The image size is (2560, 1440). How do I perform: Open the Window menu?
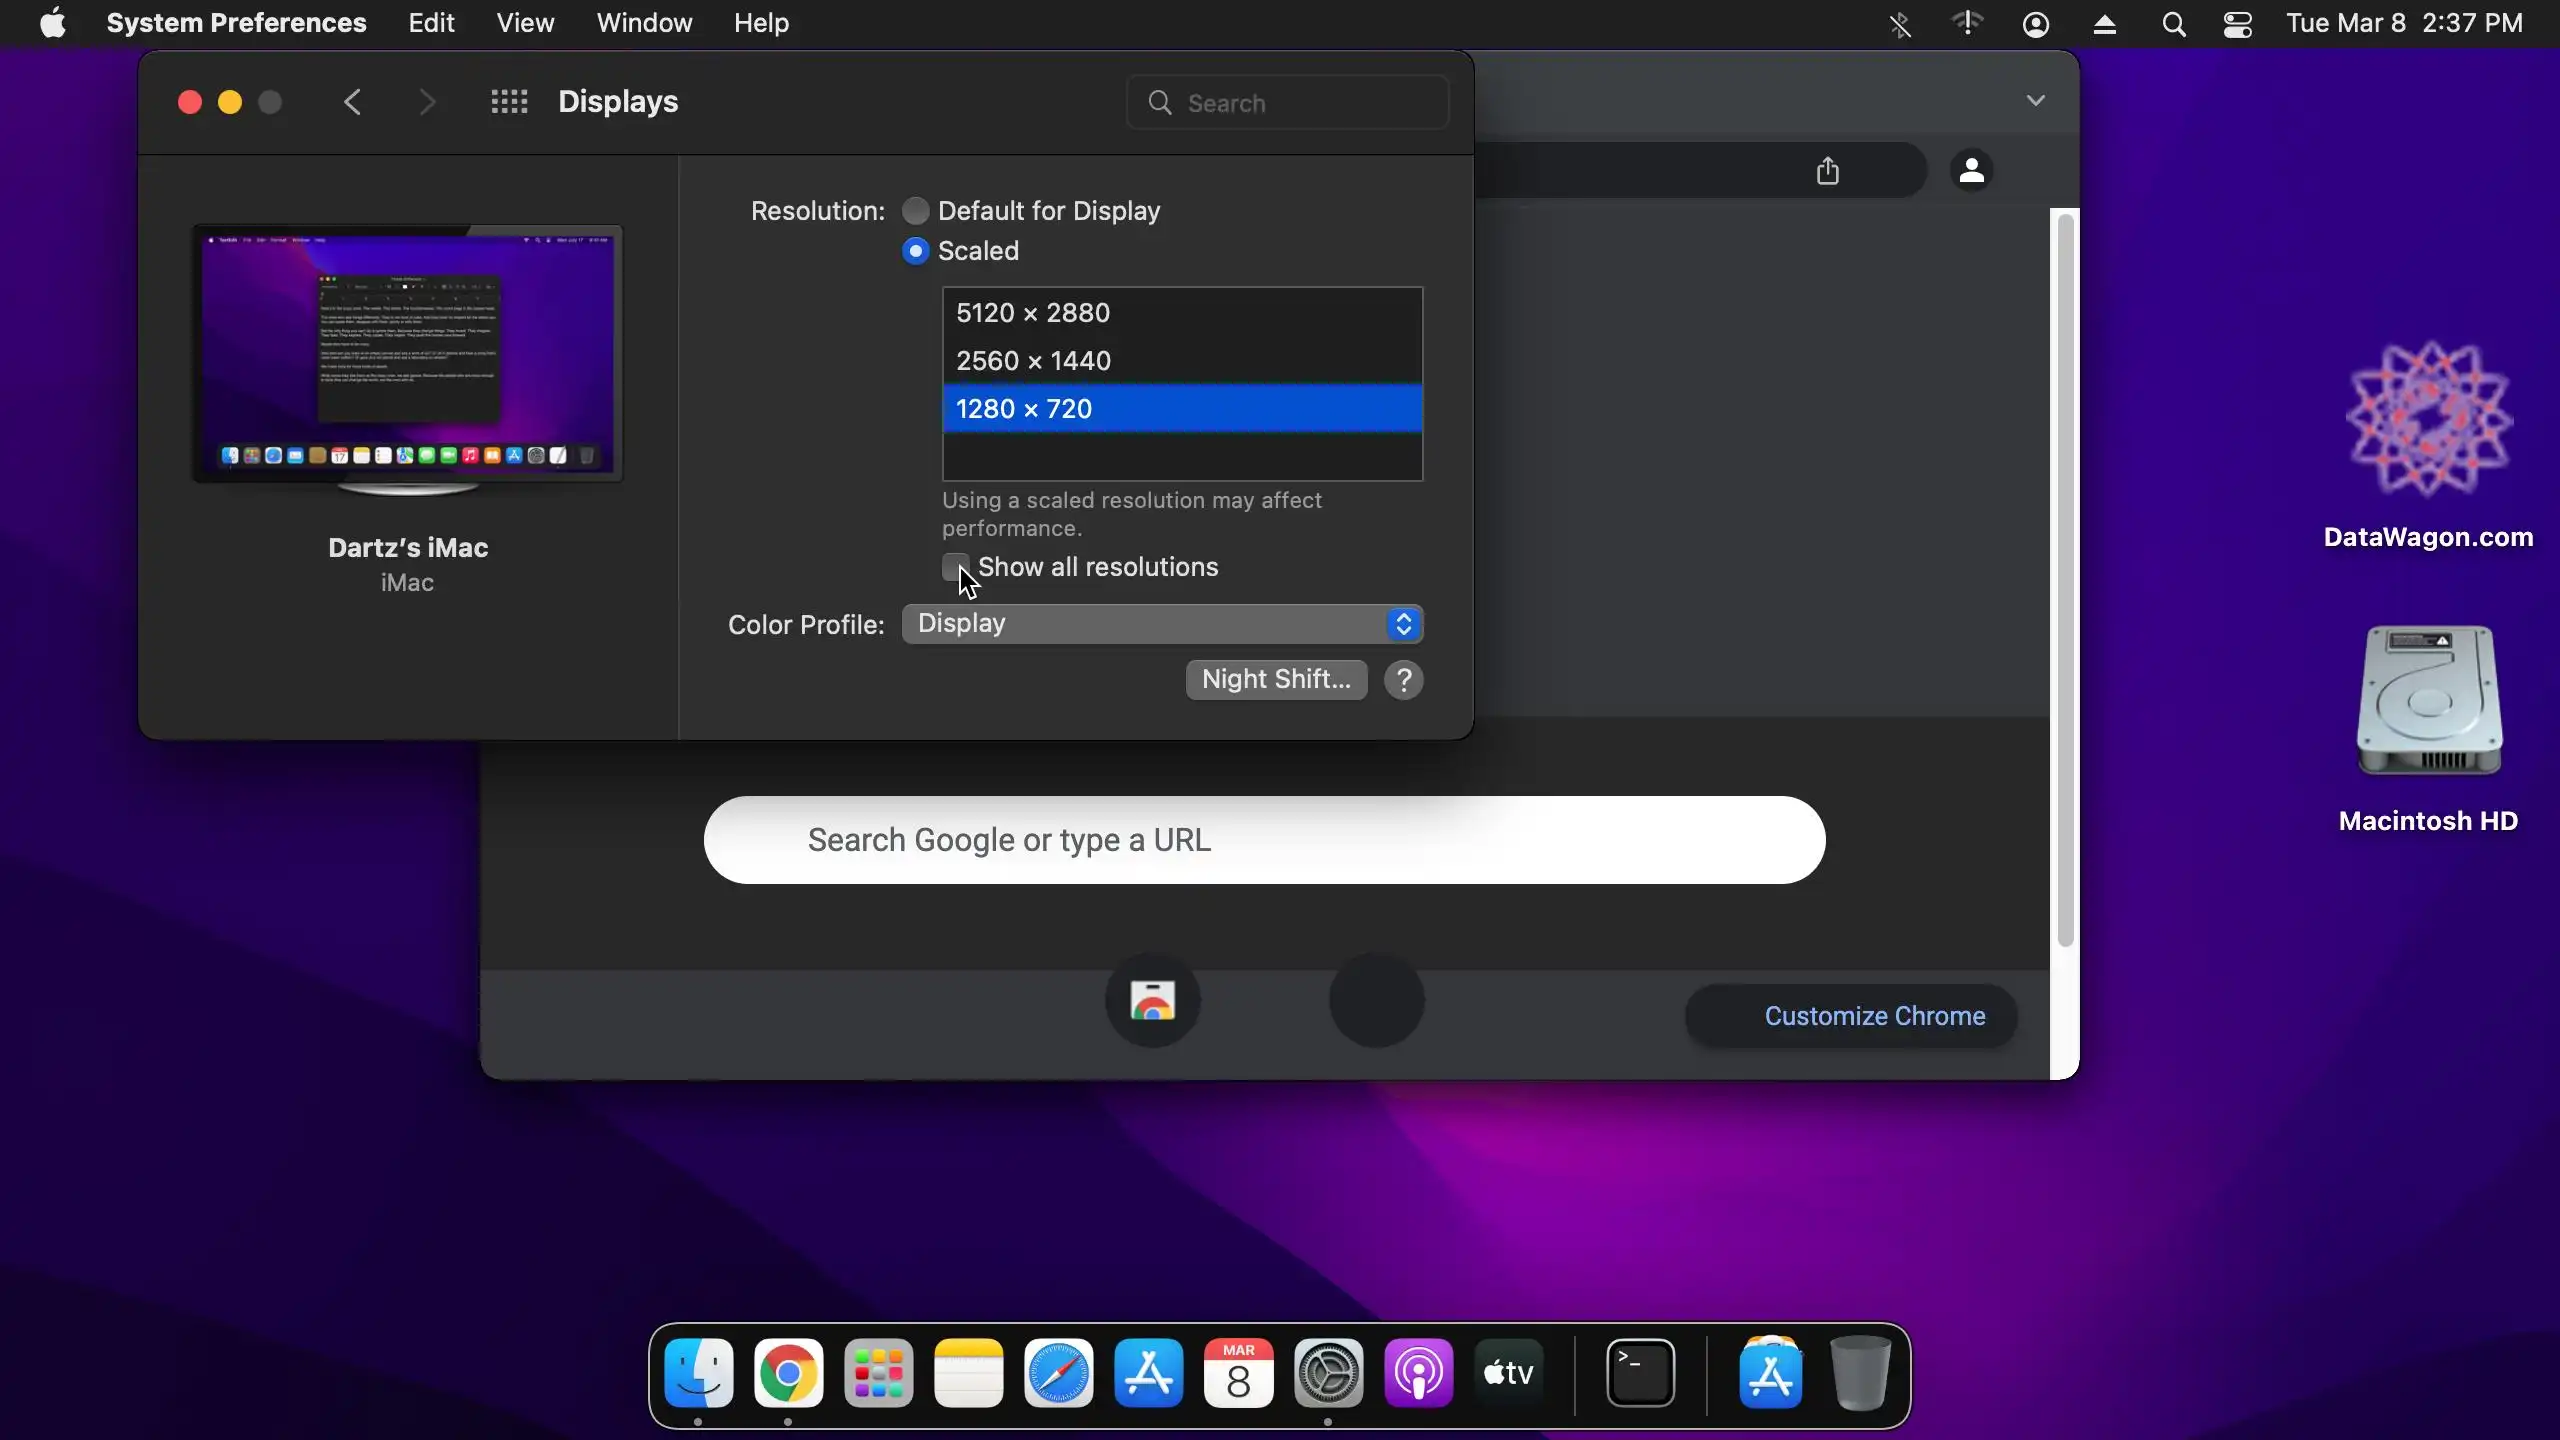pos(644,23)
